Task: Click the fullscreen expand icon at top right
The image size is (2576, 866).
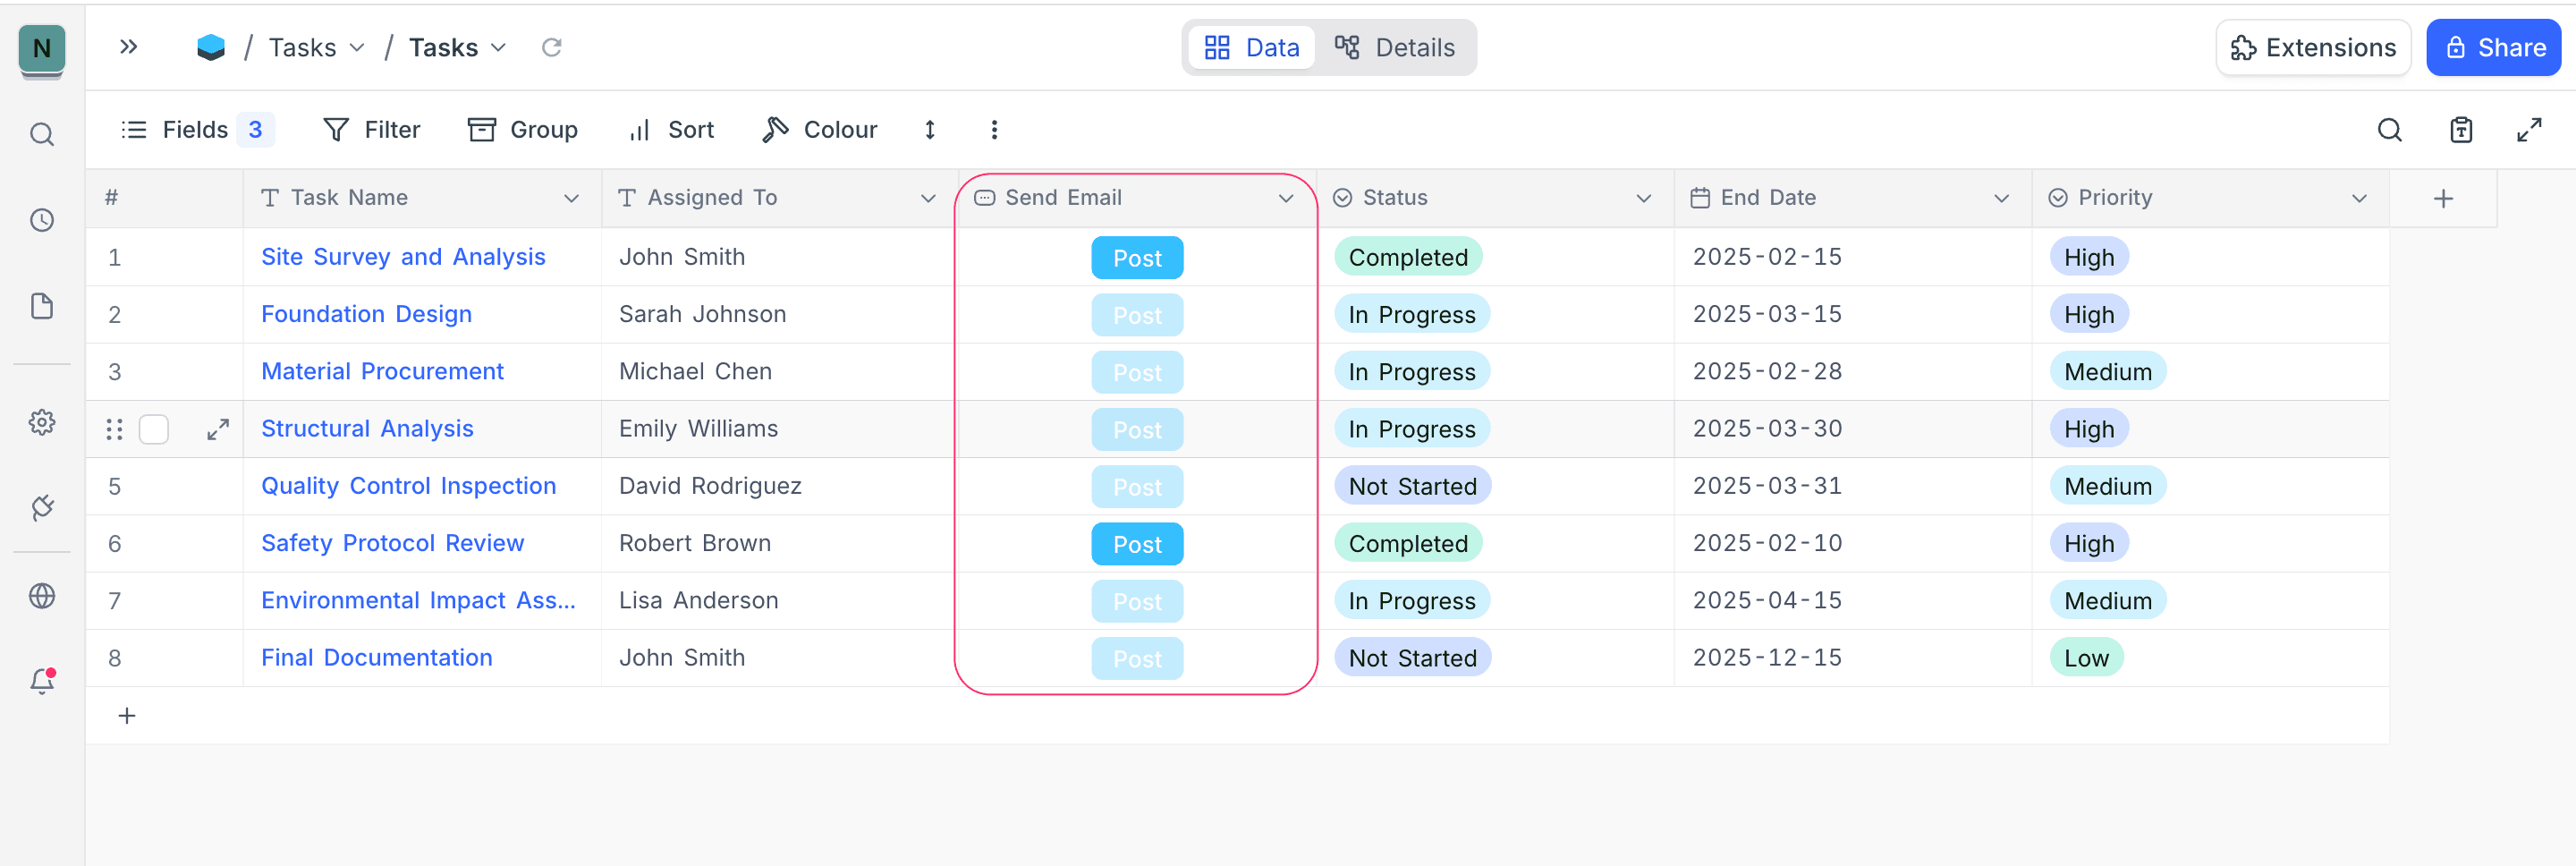Action: click(2528, 130)
